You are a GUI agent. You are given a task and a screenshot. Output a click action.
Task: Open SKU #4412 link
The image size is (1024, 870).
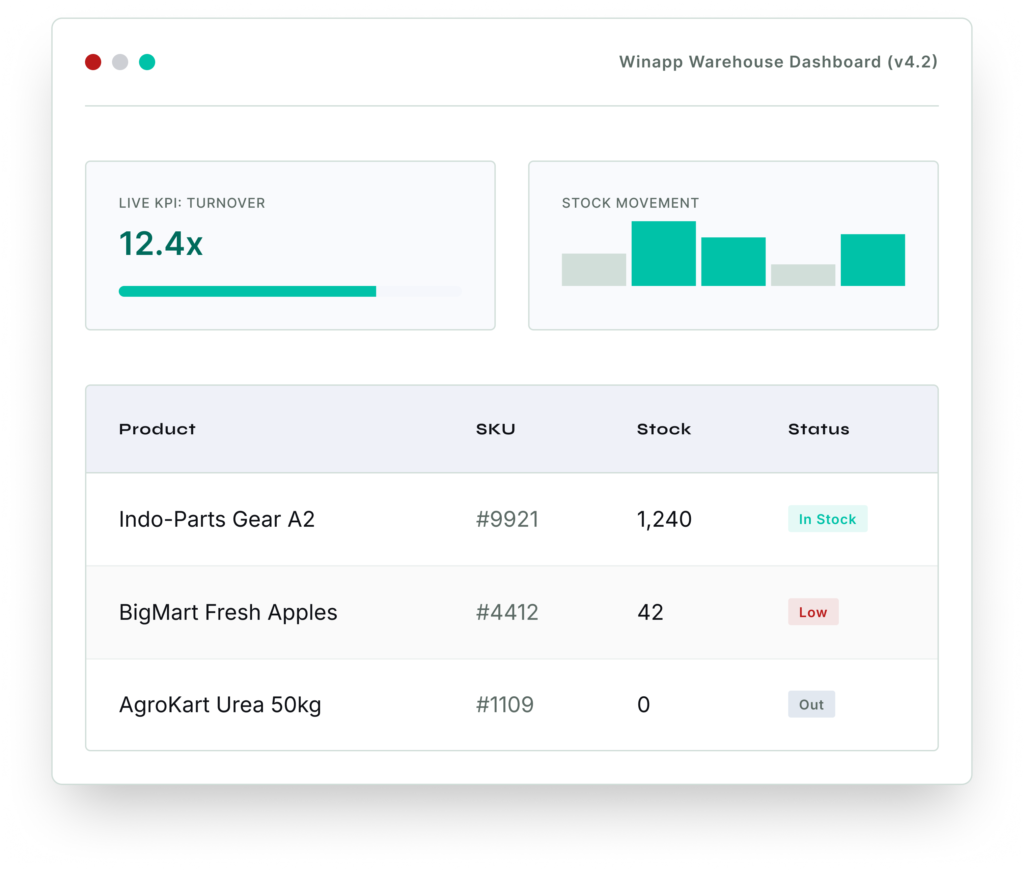pyautogui.click(x=507, y=613)
